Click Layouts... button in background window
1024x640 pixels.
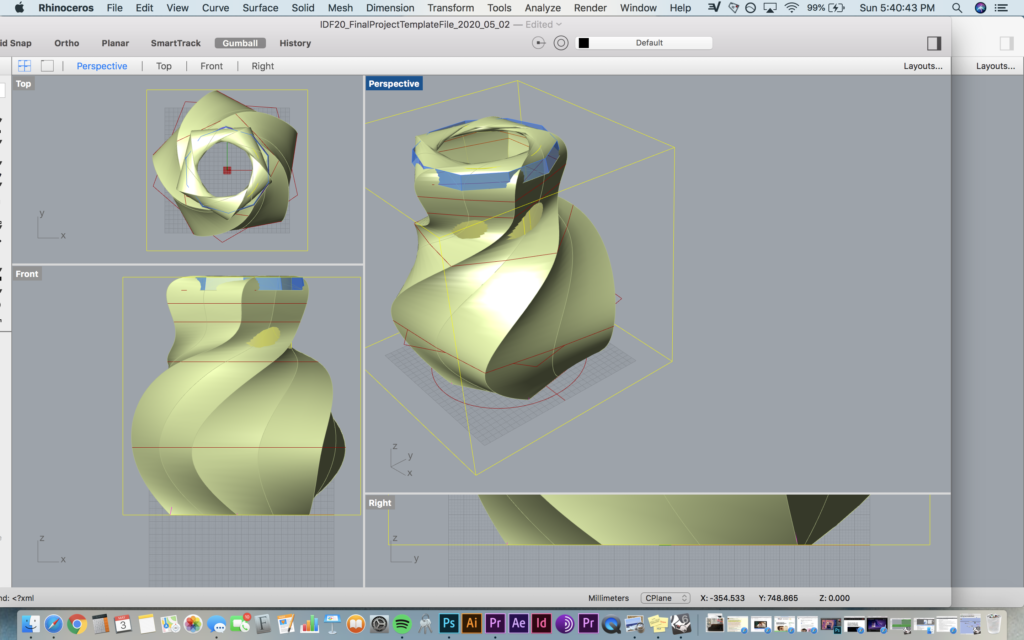(x=995, y=66)
